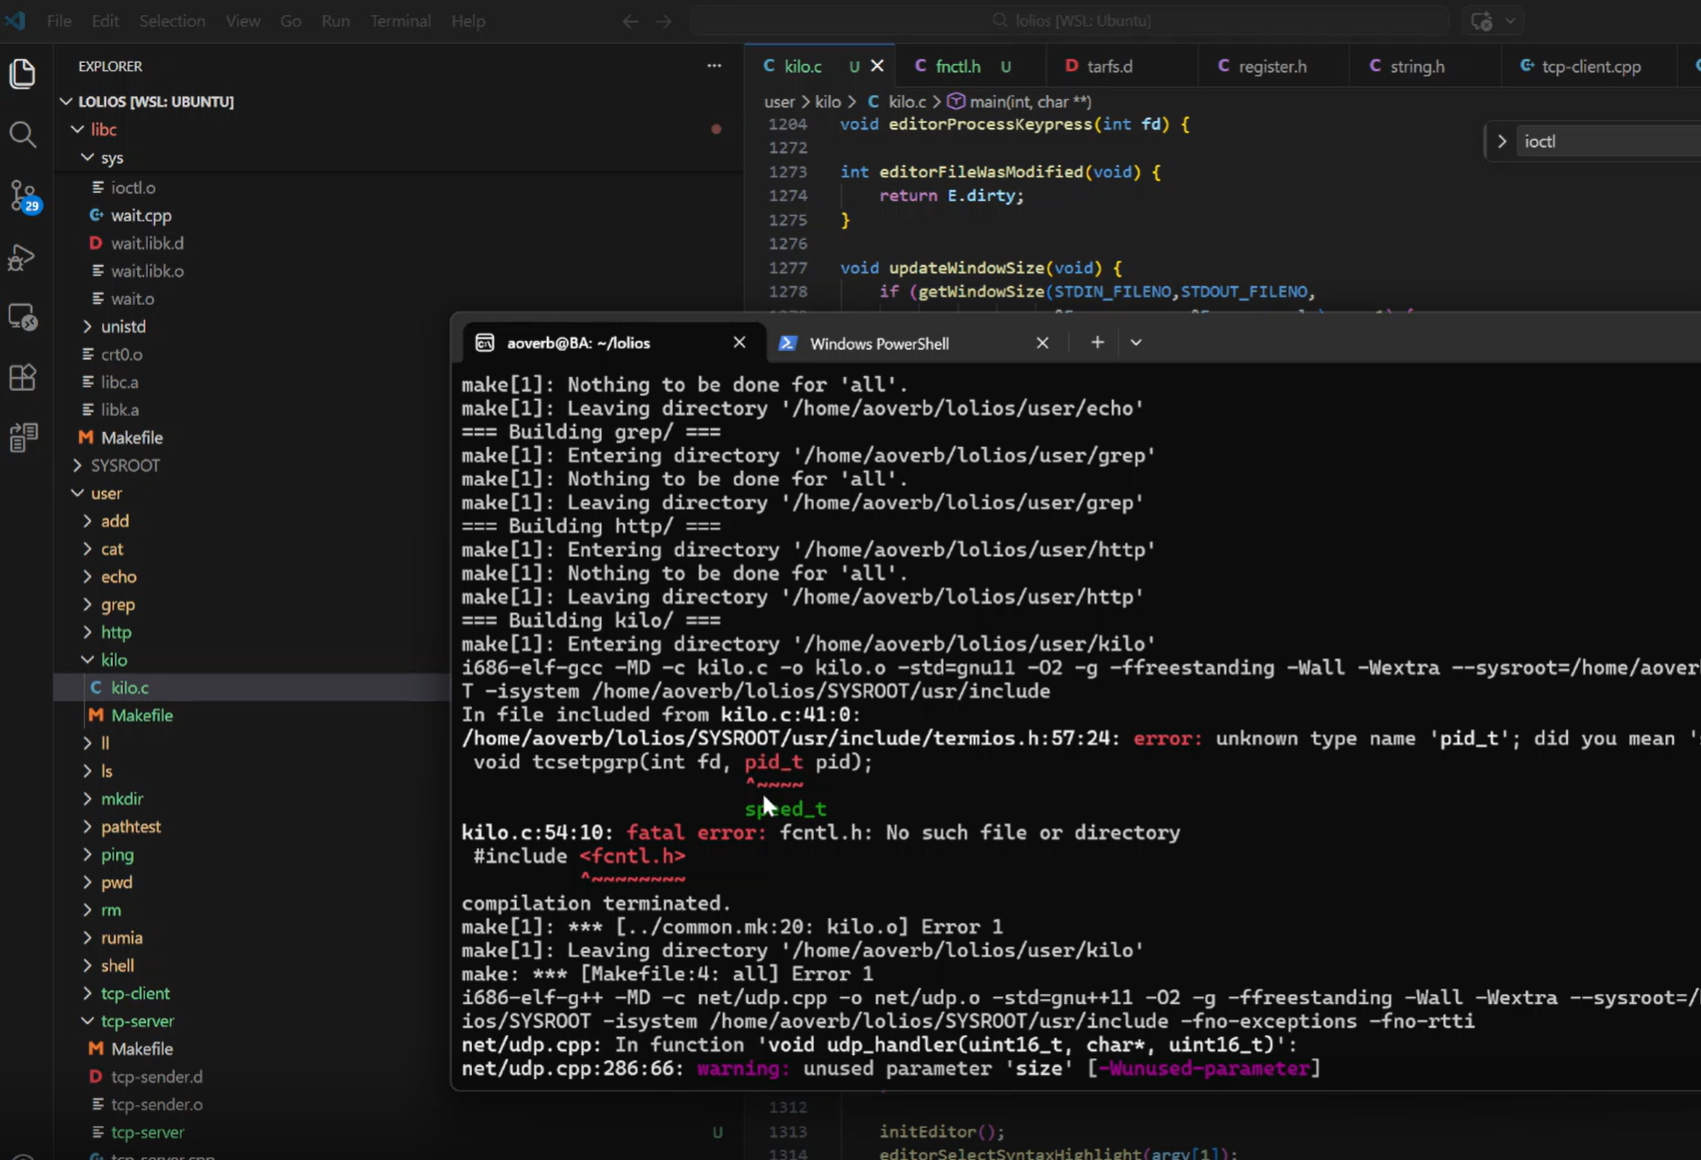Open wait.libk.d in the explorer

(147, 244)
